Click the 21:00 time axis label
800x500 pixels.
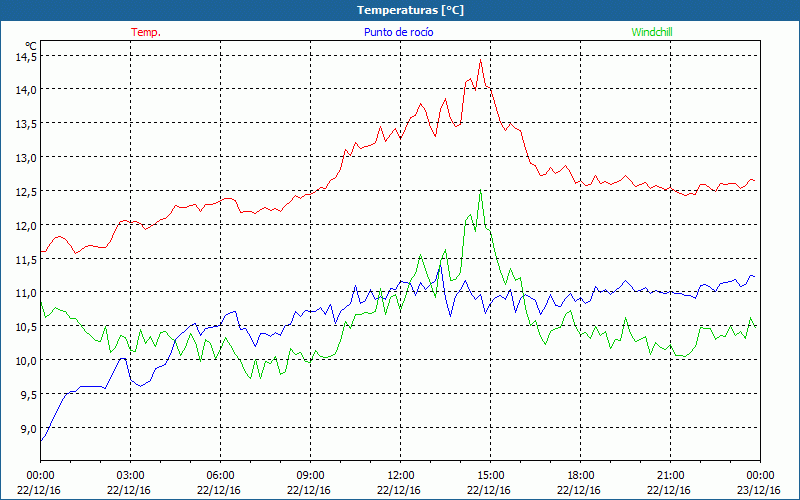(670, 476)
